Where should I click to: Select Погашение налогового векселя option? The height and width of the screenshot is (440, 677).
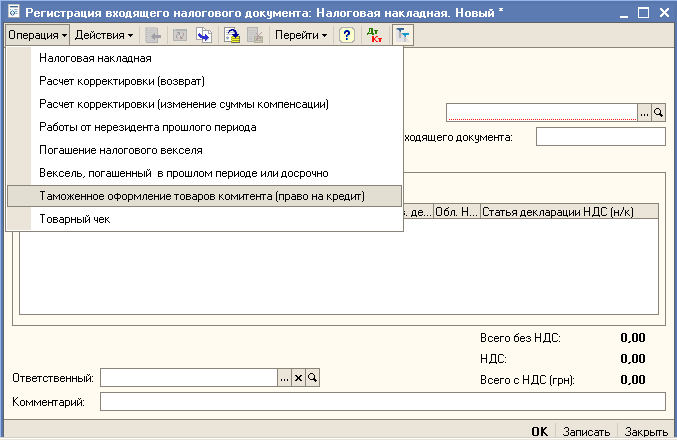[x=121, y=150]
